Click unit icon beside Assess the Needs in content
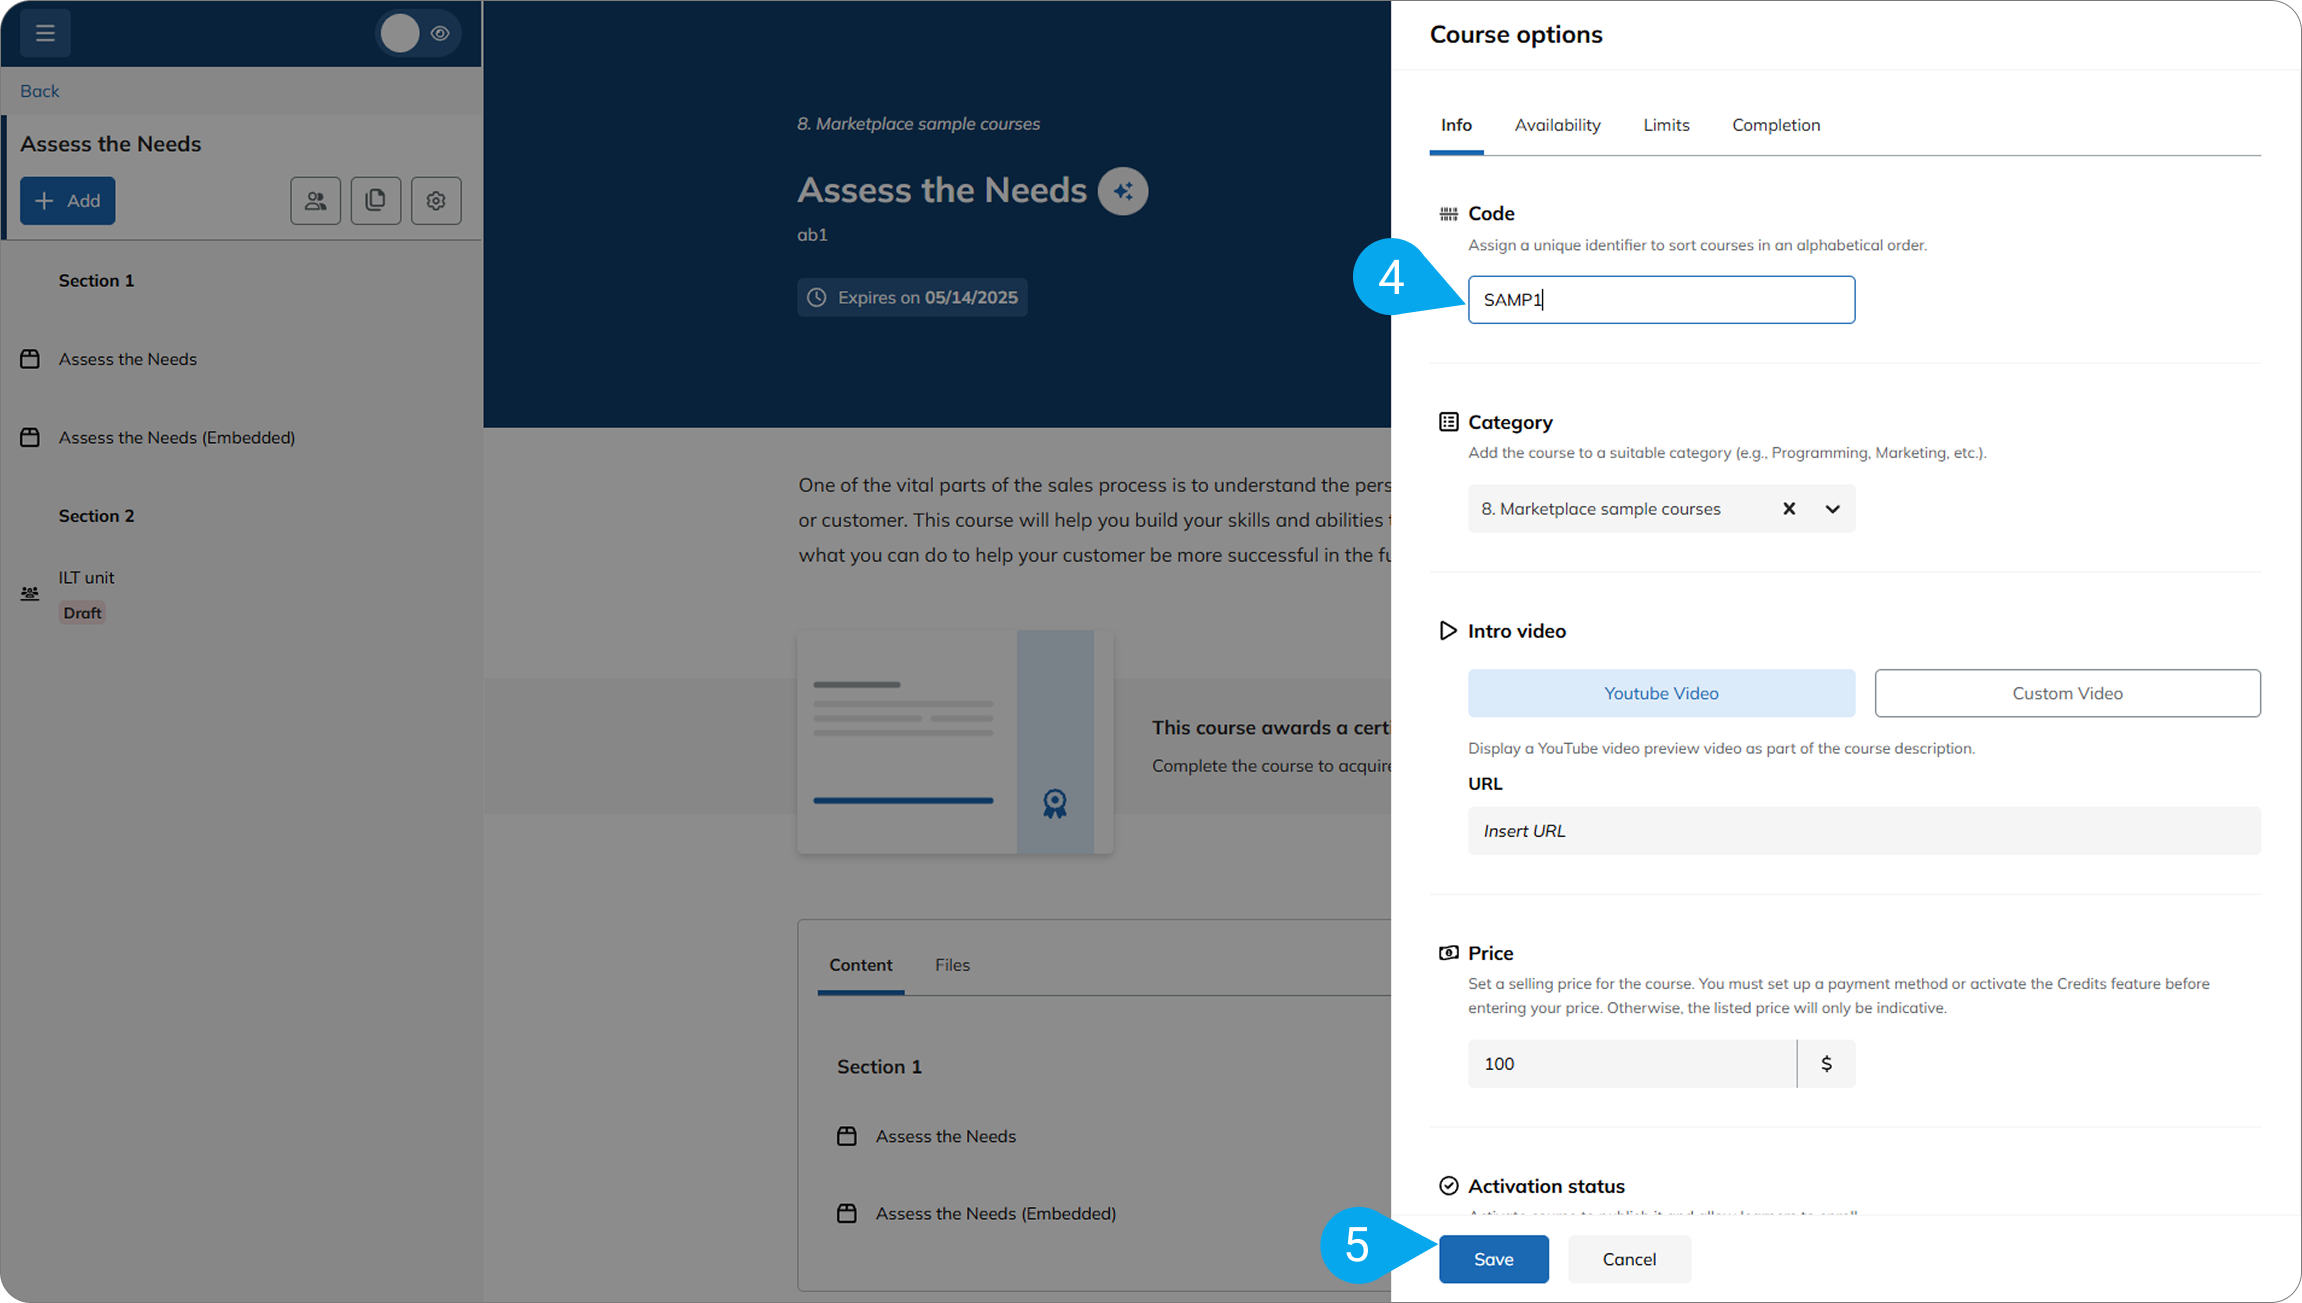2302x1303 pixels. point(847,1137)
